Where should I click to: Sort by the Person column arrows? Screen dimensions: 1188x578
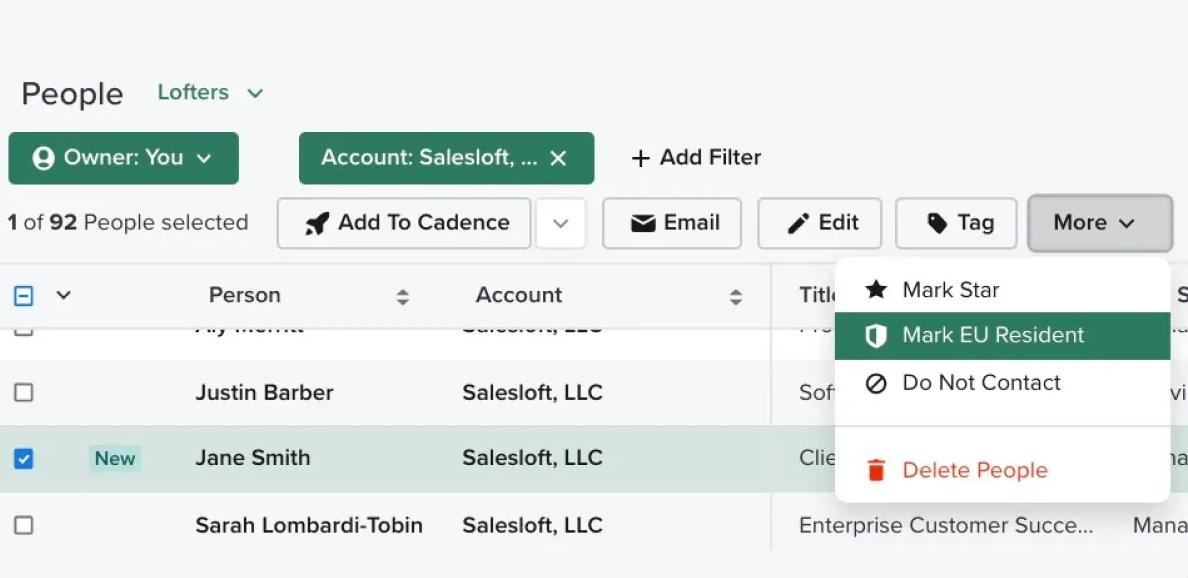(402, 297)
